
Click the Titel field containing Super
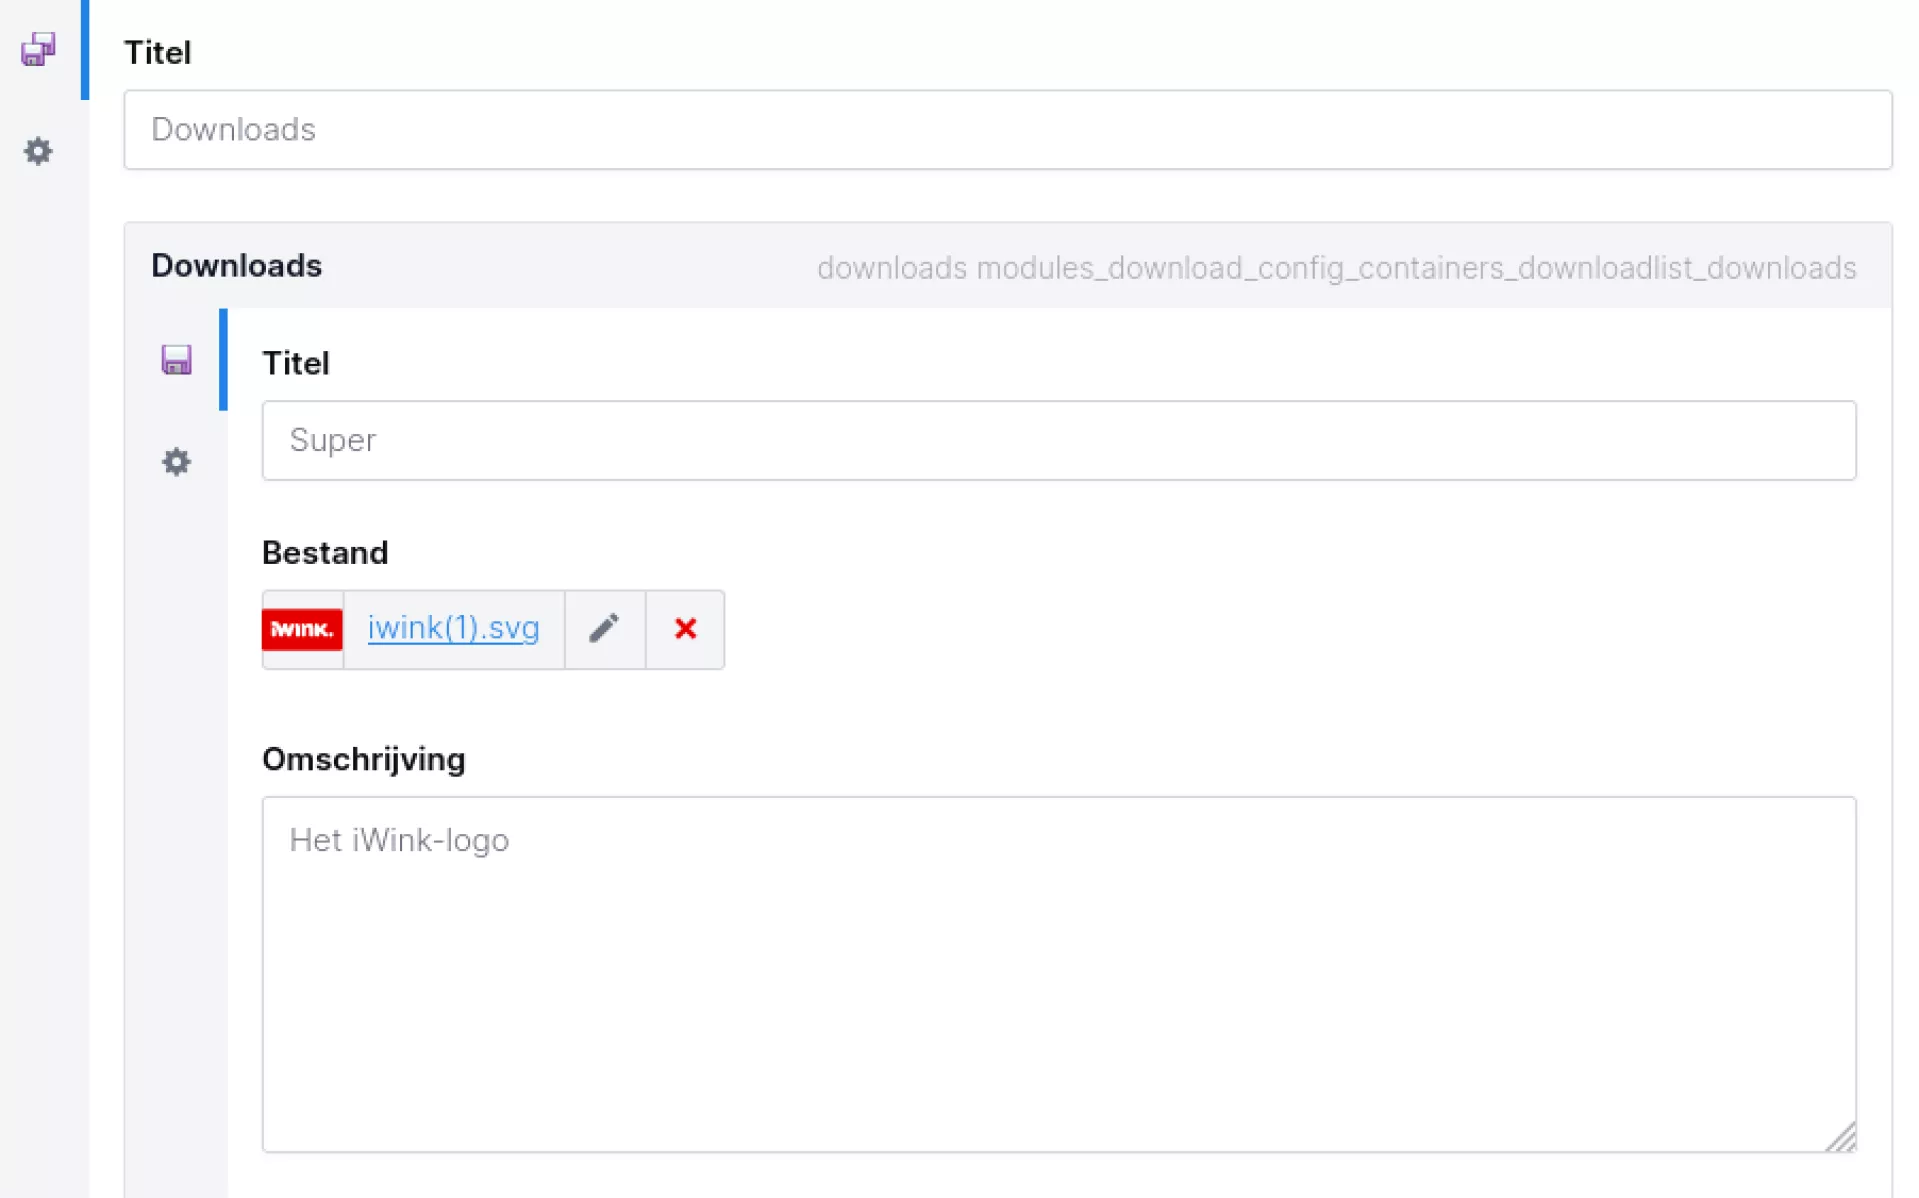(1058, 441)
